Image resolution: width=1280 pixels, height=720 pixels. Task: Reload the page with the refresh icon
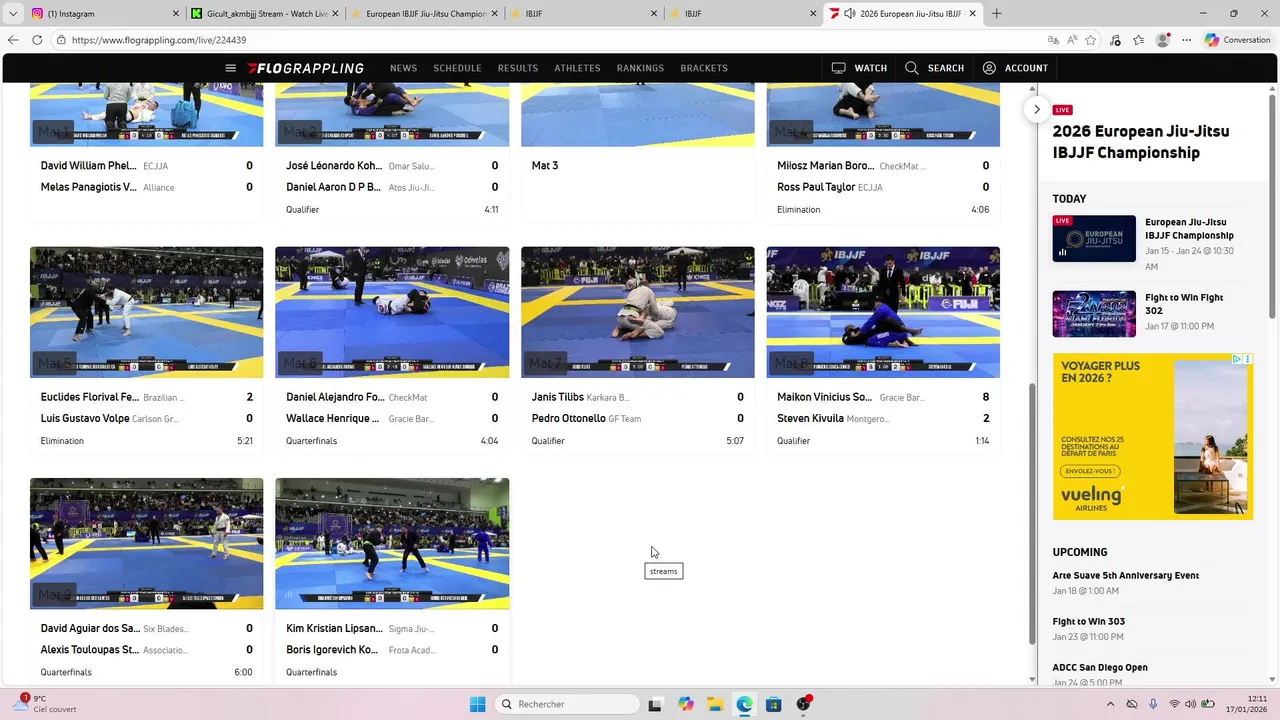pyautogui.click(x=37, y=40)
